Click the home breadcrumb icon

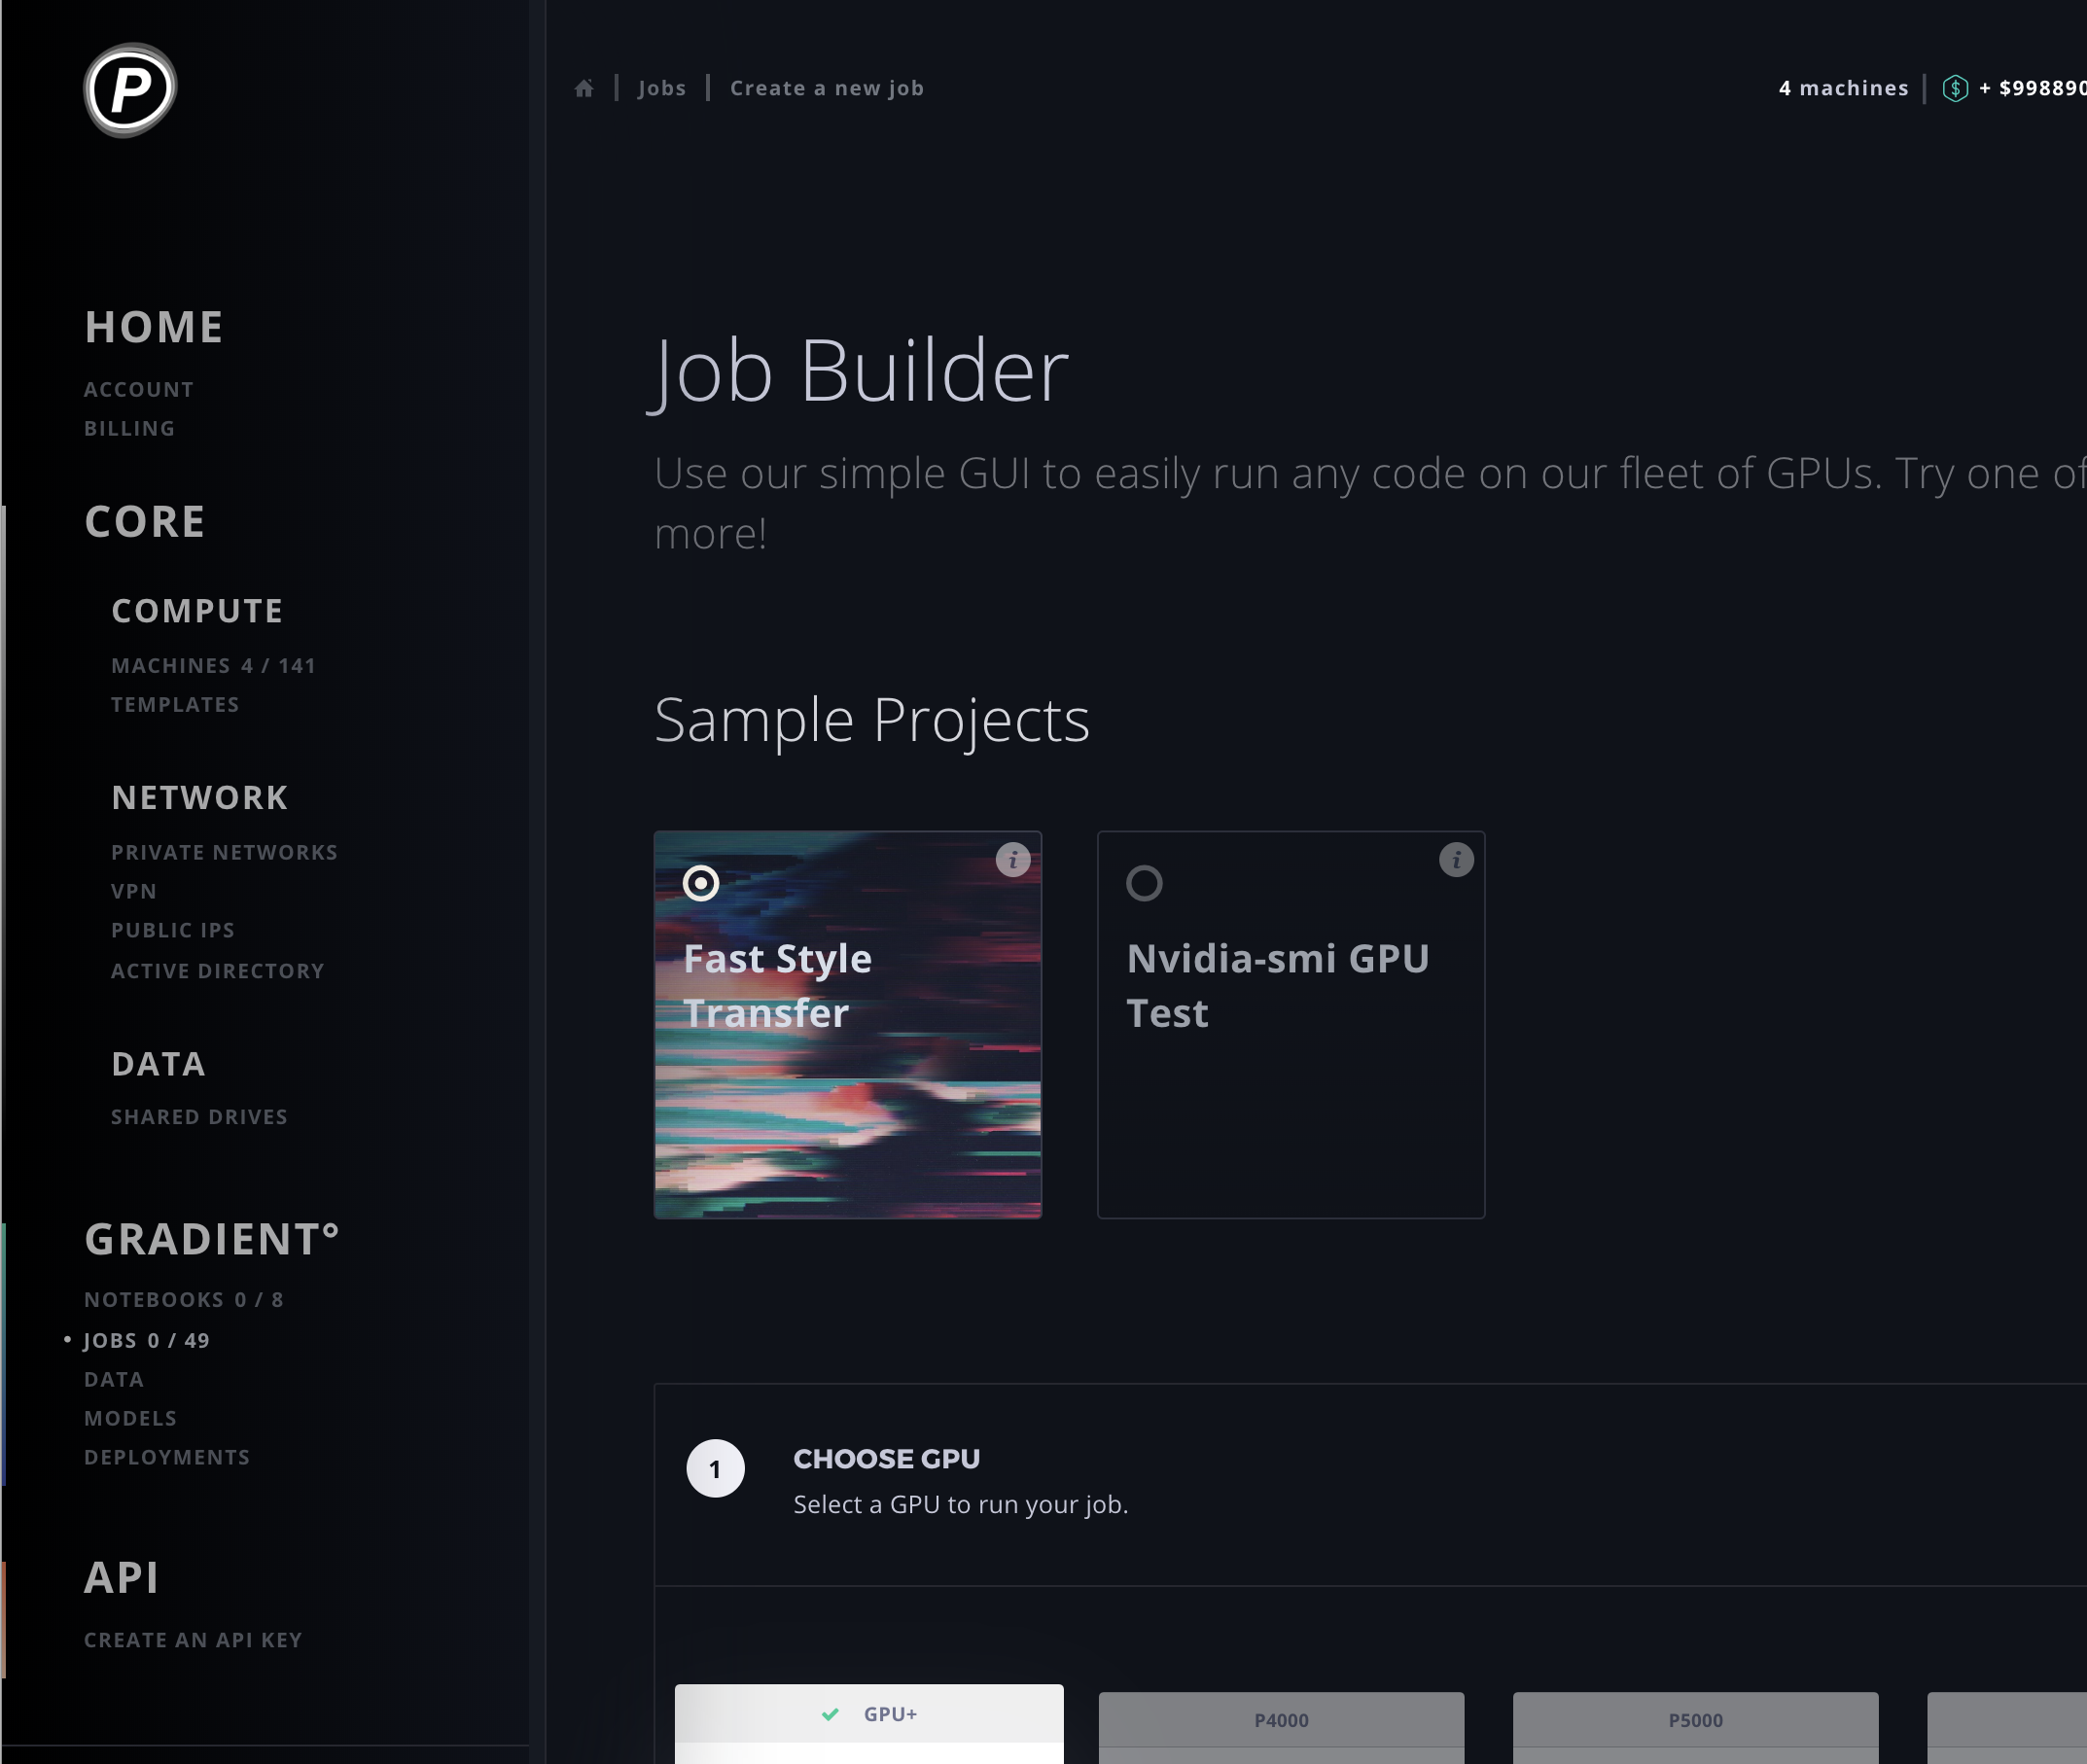click(584, 89)
